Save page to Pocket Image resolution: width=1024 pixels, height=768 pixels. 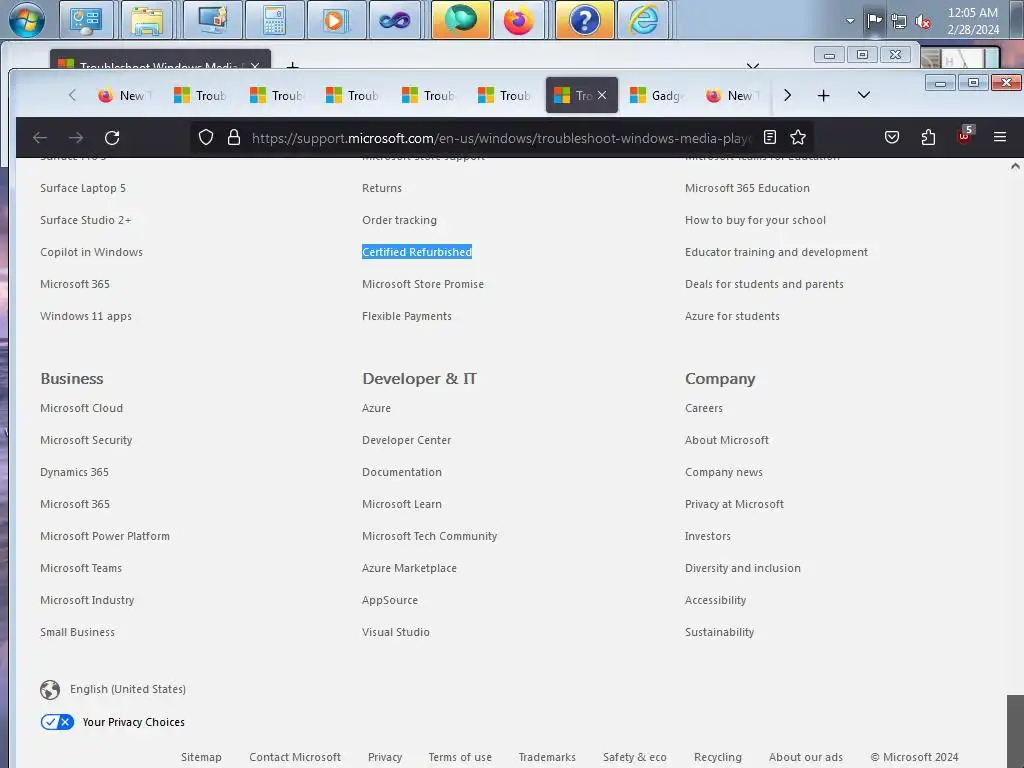[892, 137]
